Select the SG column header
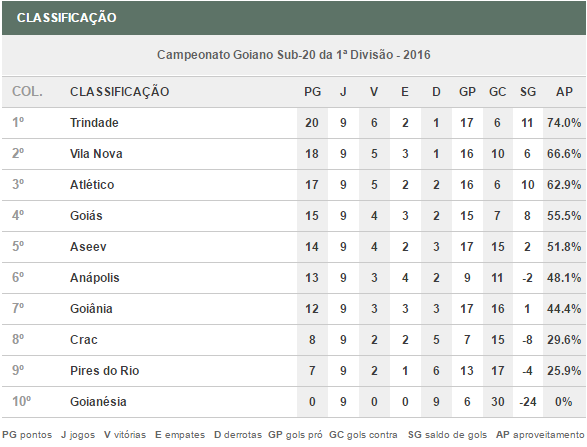This screenshot has height=447, width=587. 527,92
